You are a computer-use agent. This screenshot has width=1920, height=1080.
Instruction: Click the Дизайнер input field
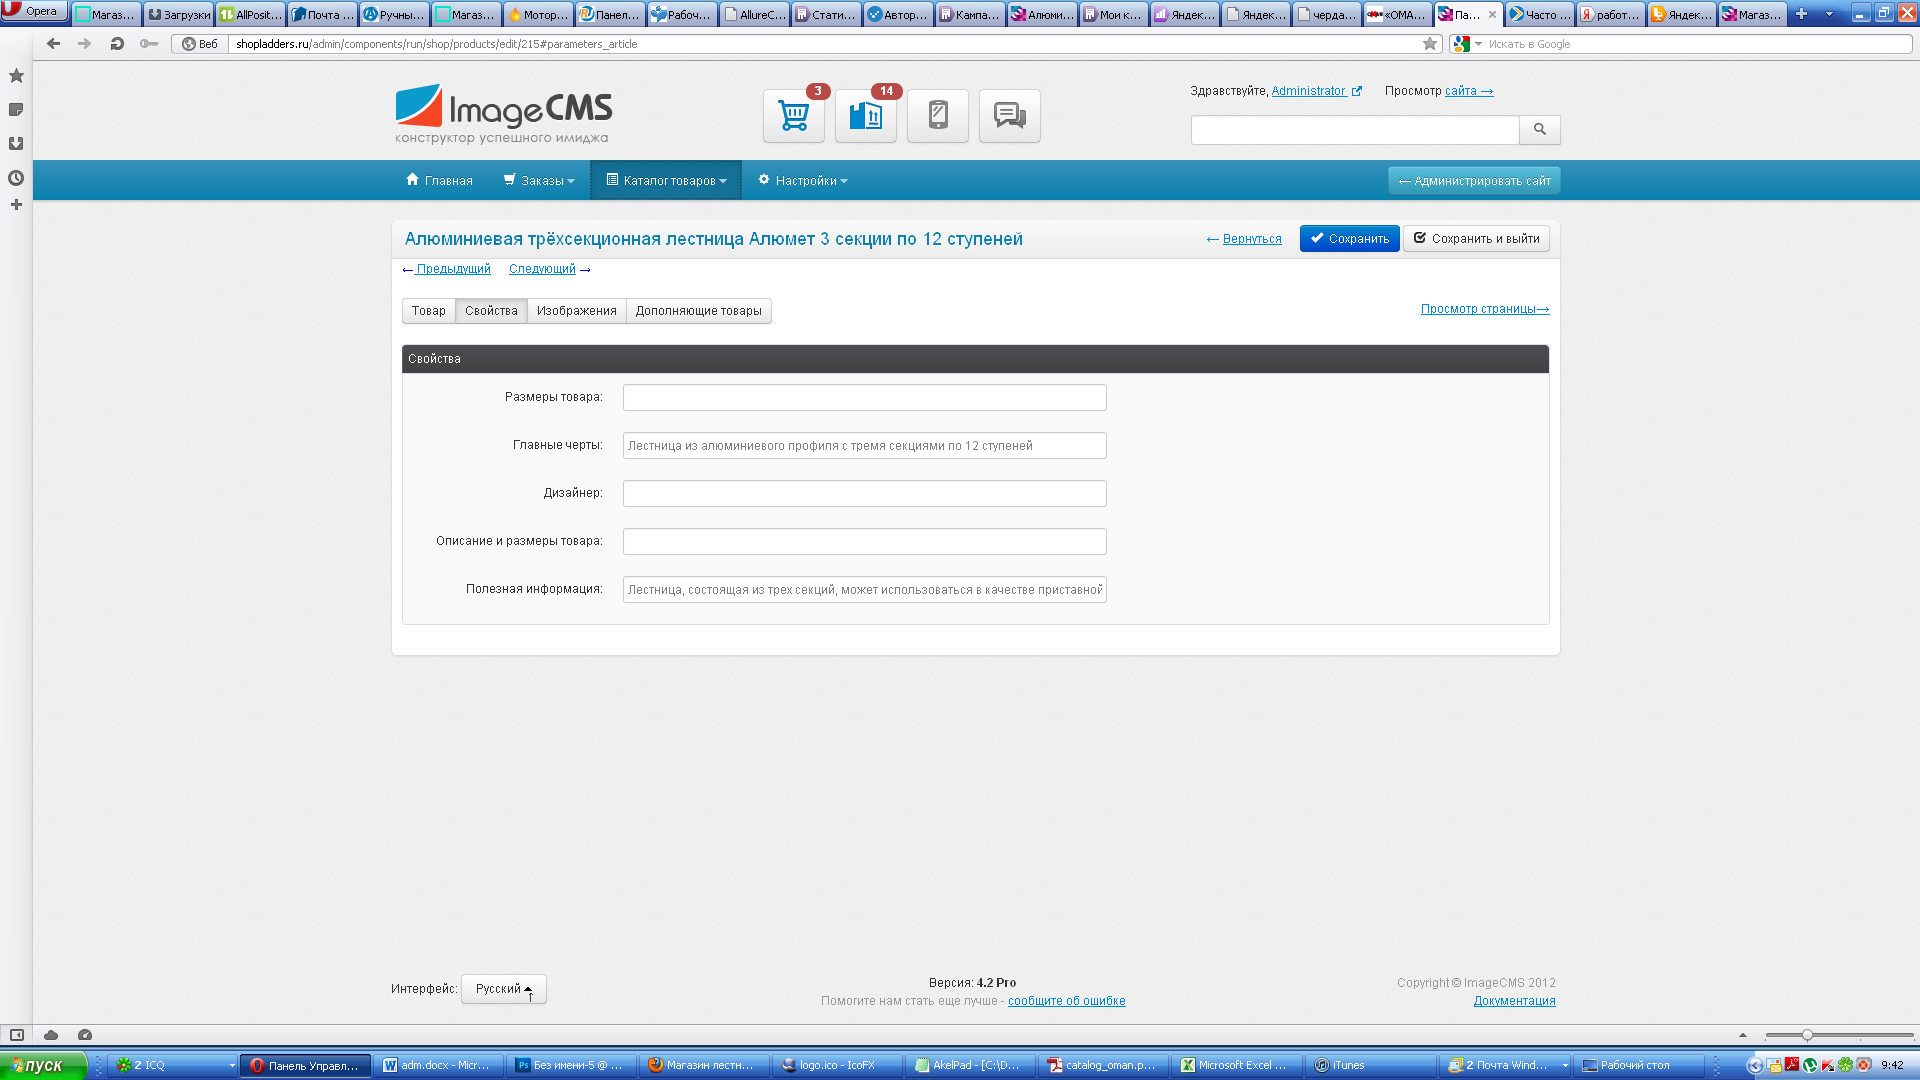tap(864, 493)
